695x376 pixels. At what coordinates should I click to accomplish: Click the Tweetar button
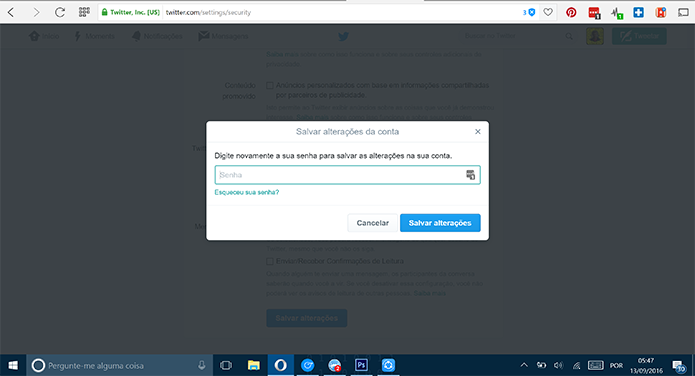click(639, 36)
